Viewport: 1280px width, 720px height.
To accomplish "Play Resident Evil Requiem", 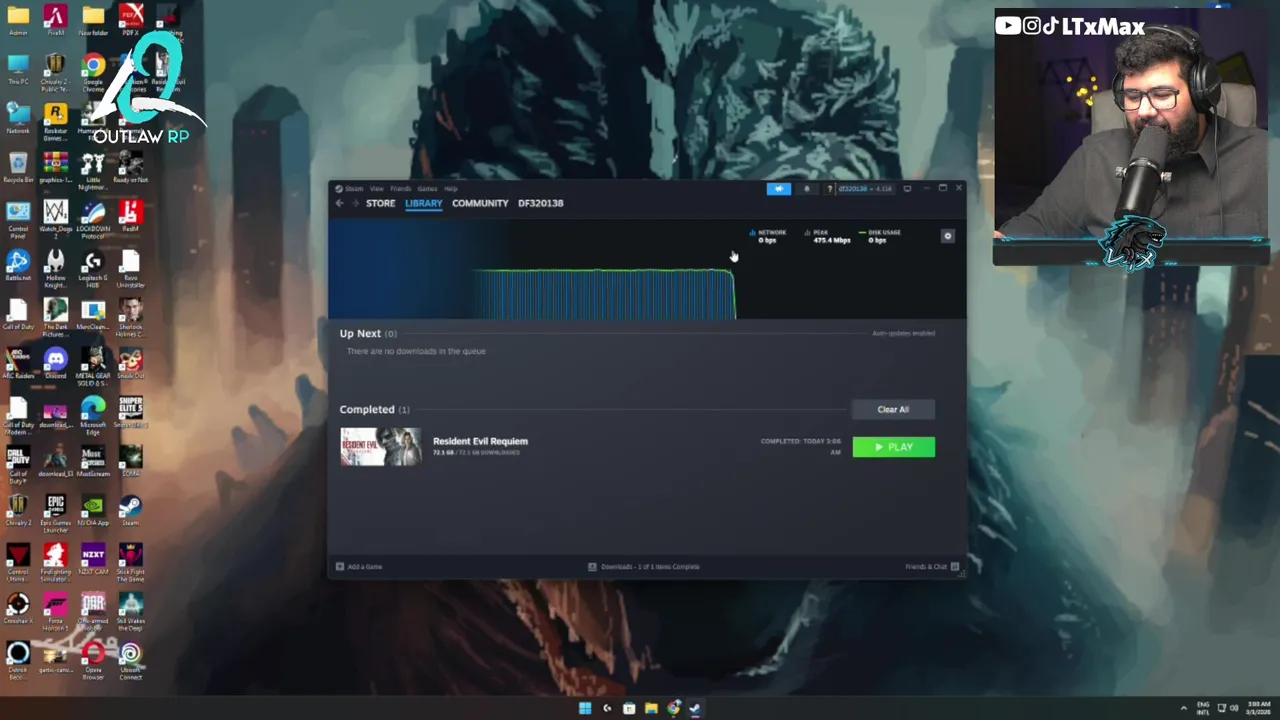I will (894, 447).
